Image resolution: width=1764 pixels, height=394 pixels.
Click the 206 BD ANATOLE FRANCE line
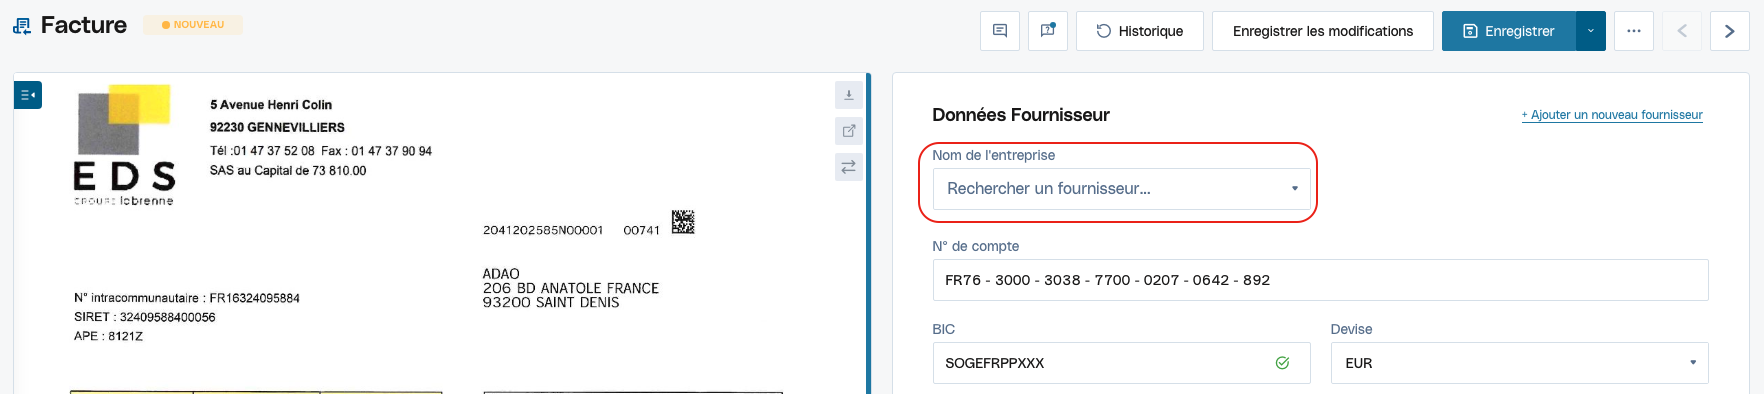(x=571, y=288)
